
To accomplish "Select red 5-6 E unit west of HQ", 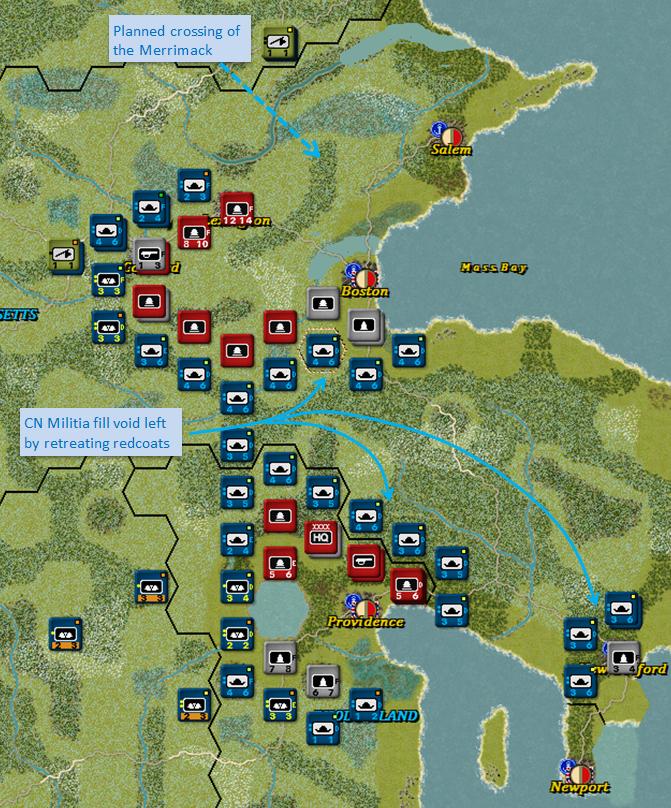I will point(280,563).
